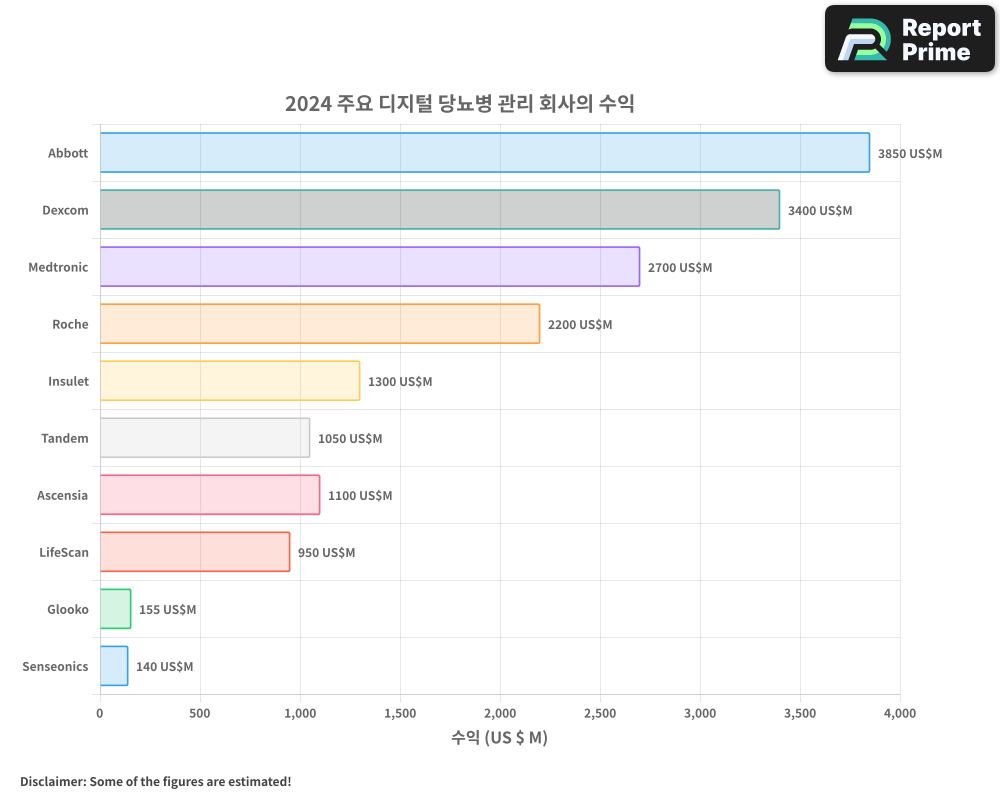The image size is (1000, 800).
Task: Select the Roche orange bar
Action: click(x=320, y=324)
